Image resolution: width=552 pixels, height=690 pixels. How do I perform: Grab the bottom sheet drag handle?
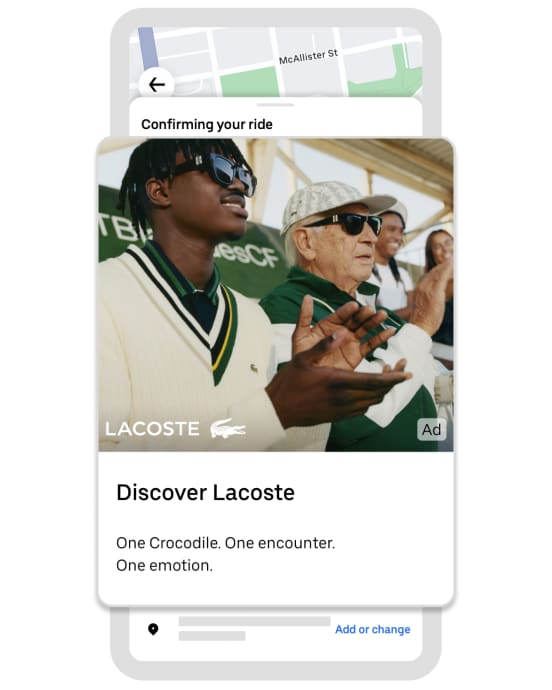(275, 105)
